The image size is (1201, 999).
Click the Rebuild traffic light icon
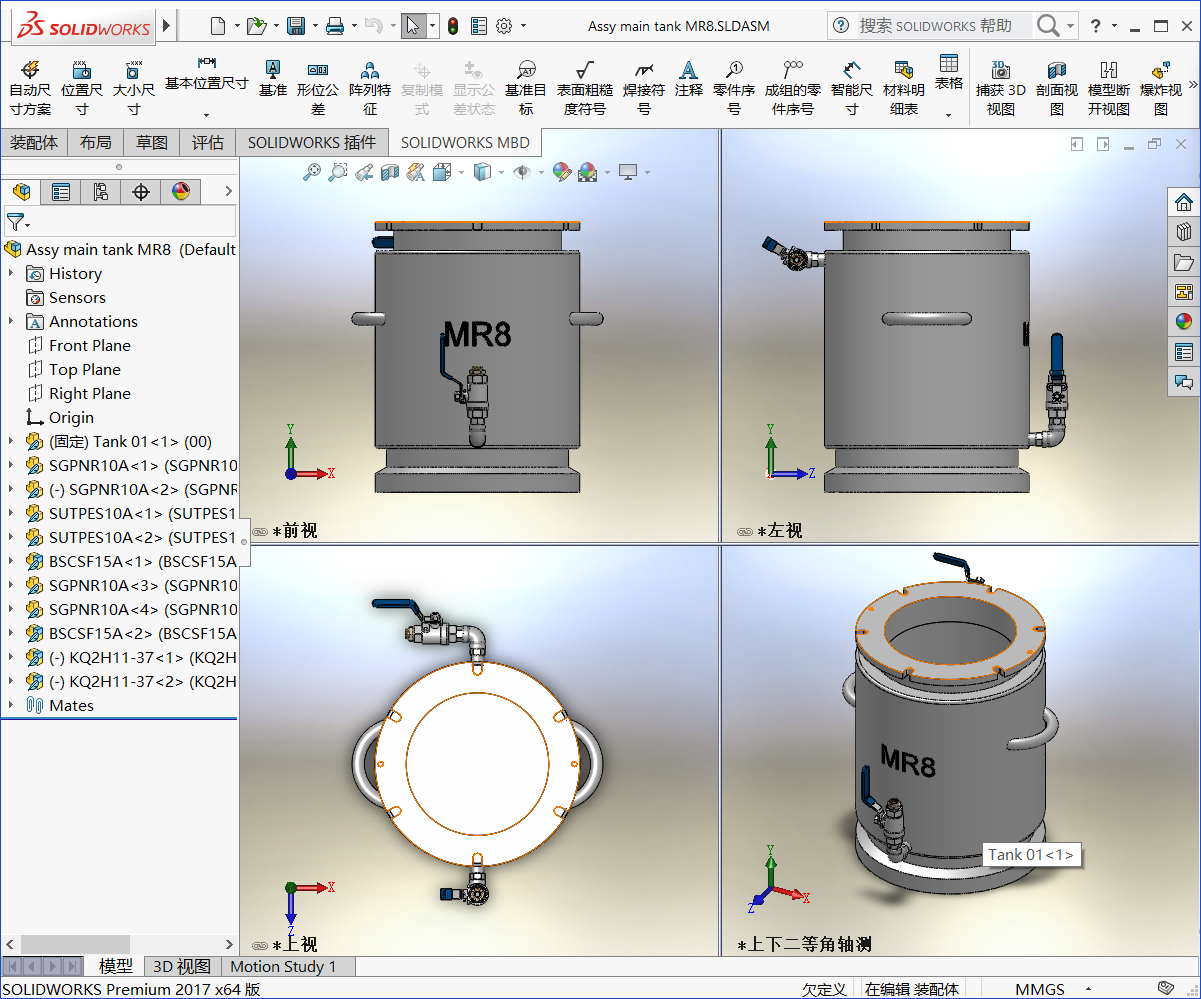coord(453,25)
